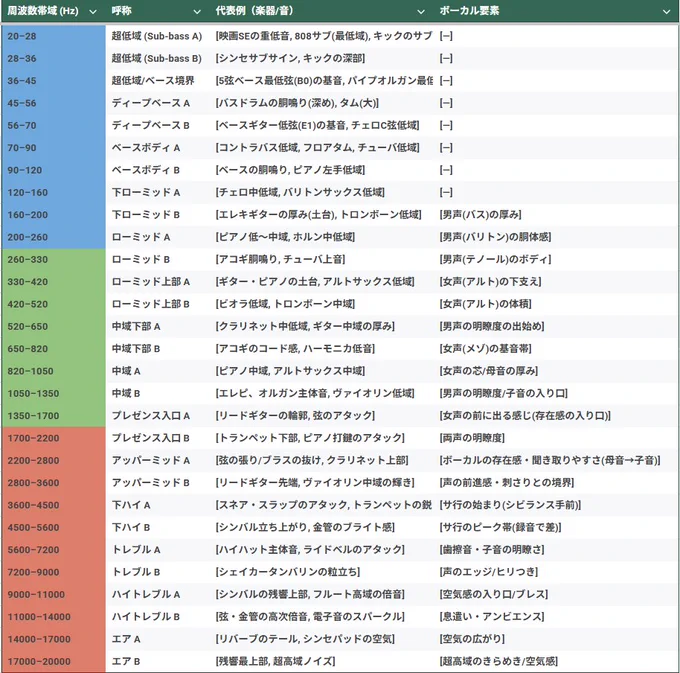
Task: Click the 中域 A cell
Action: click(x=158, y=371)
